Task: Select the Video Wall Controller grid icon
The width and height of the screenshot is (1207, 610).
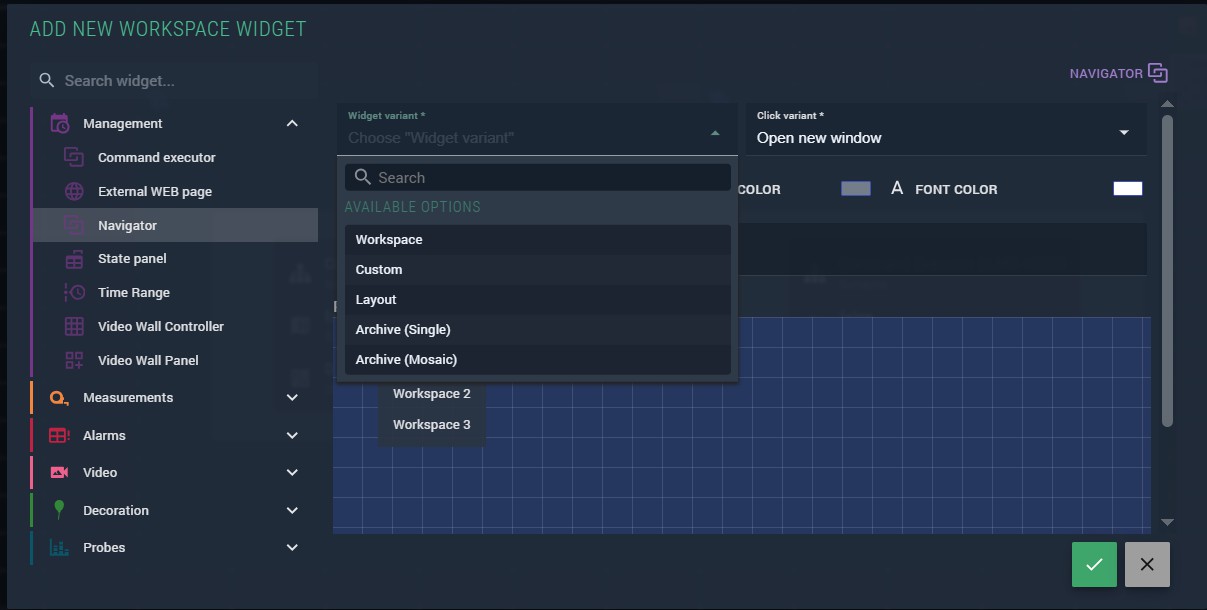Action: point(74,327)
